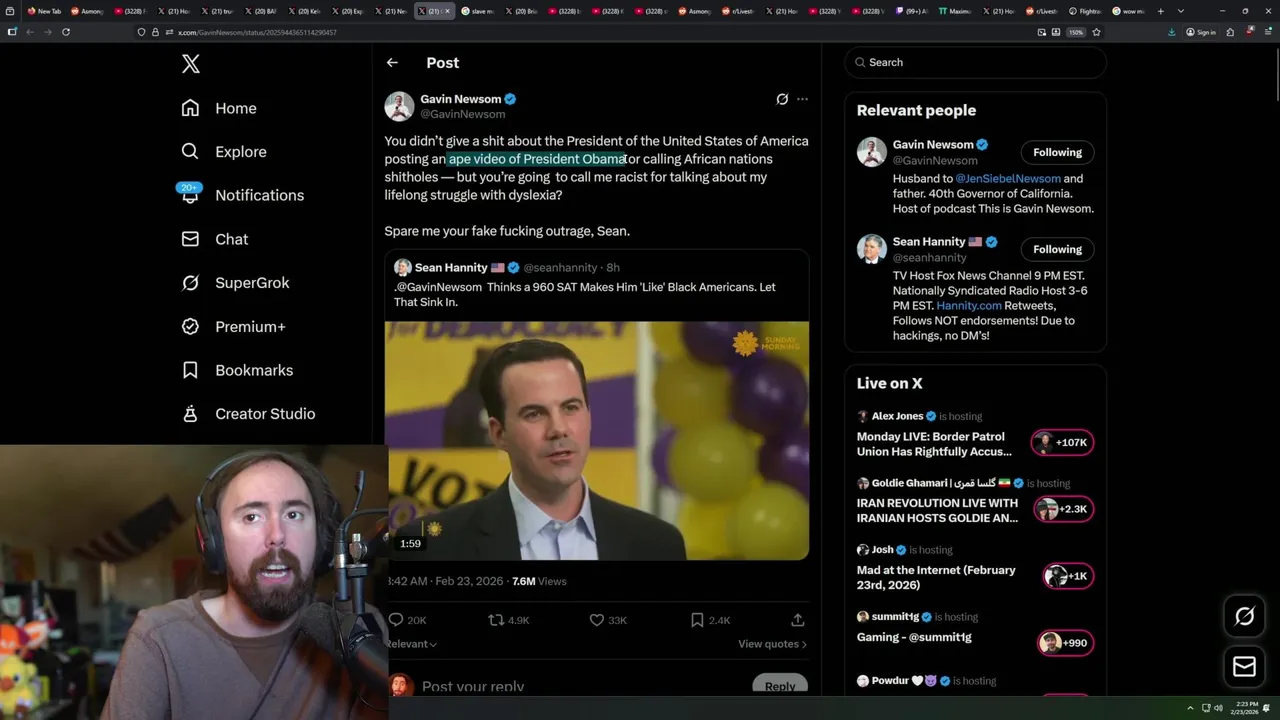Join Josh's live space with +1K
The height and width of the screenshot is (720, 1280).
[x=1068, y=576]
